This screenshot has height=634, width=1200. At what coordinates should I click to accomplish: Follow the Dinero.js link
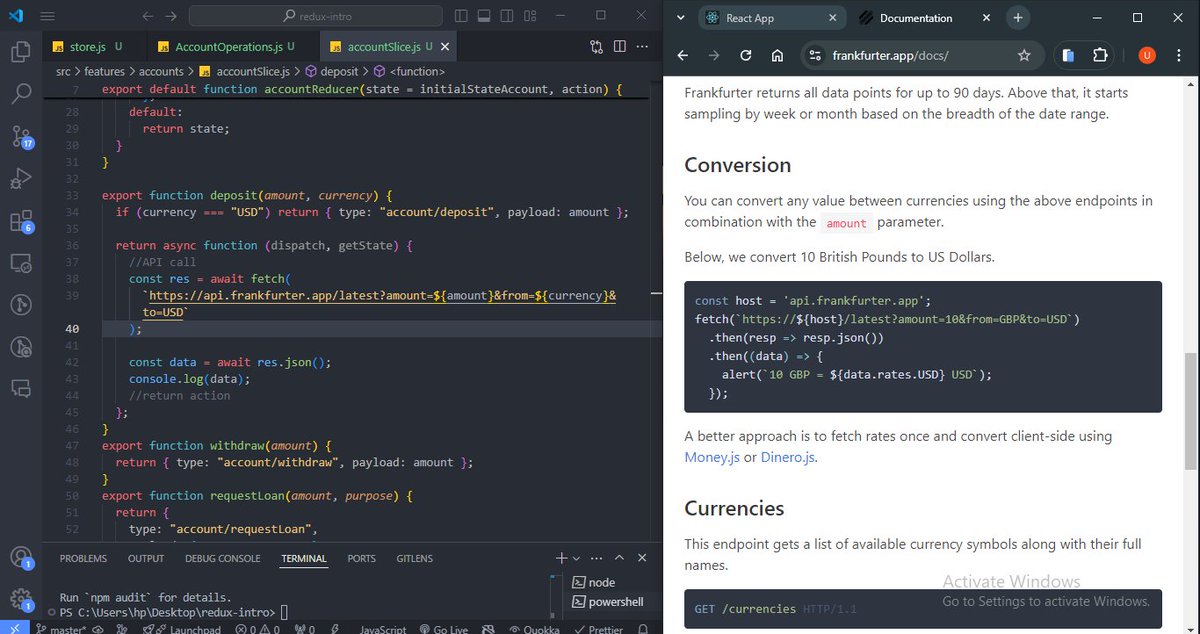[x=787, y=458]
